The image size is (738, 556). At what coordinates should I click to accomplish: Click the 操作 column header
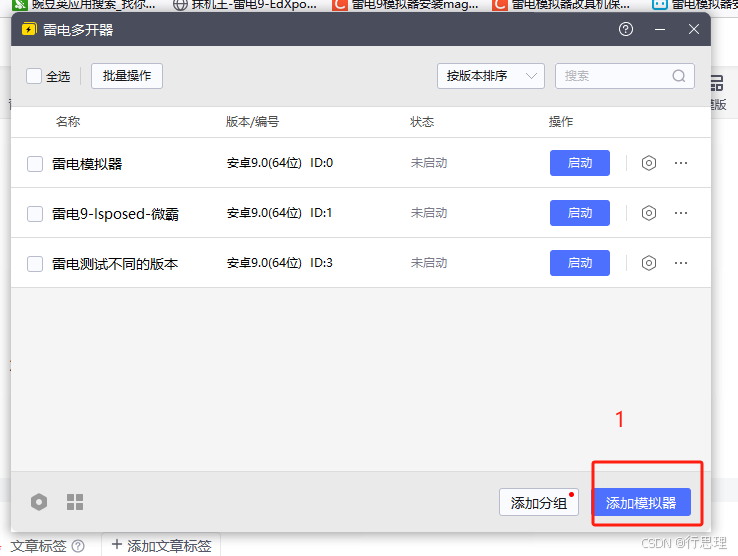(x=561, y=122)
